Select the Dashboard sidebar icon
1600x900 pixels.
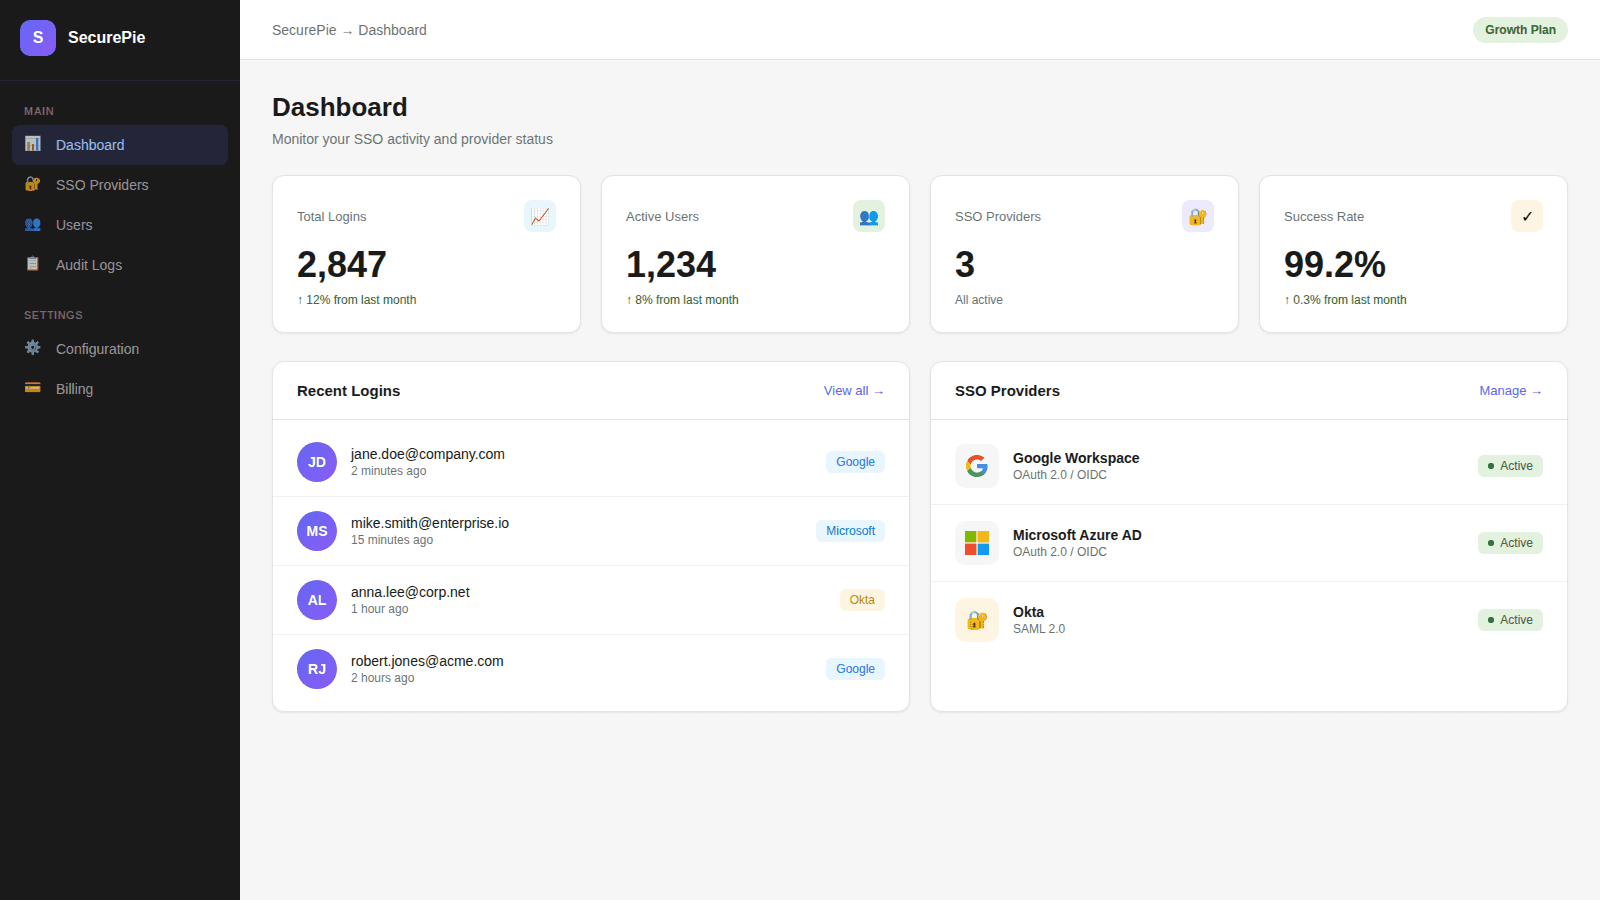point(32,144)
